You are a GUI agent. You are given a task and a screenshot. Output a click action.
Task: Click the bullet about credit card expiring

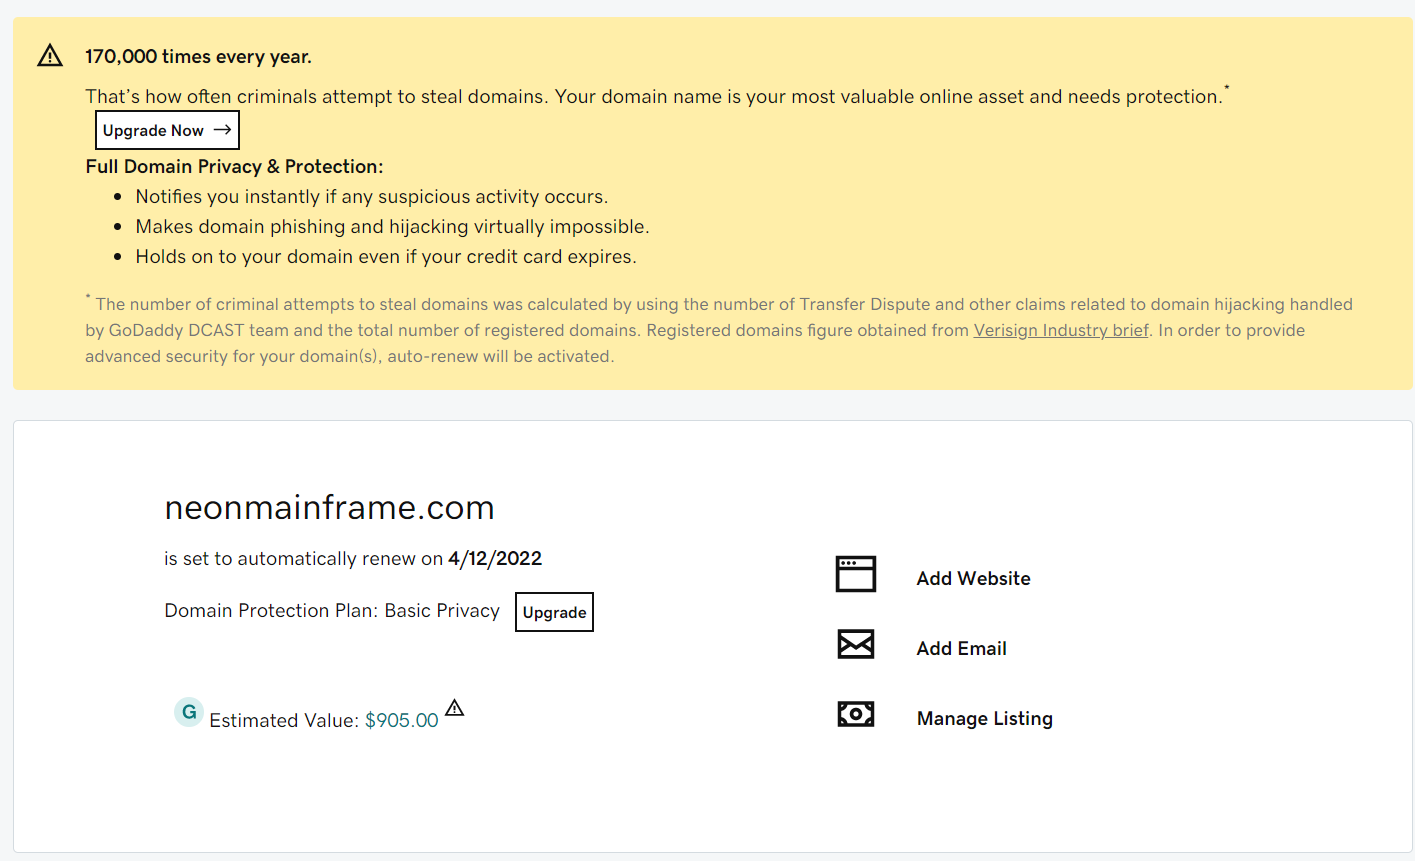(386, 256)
